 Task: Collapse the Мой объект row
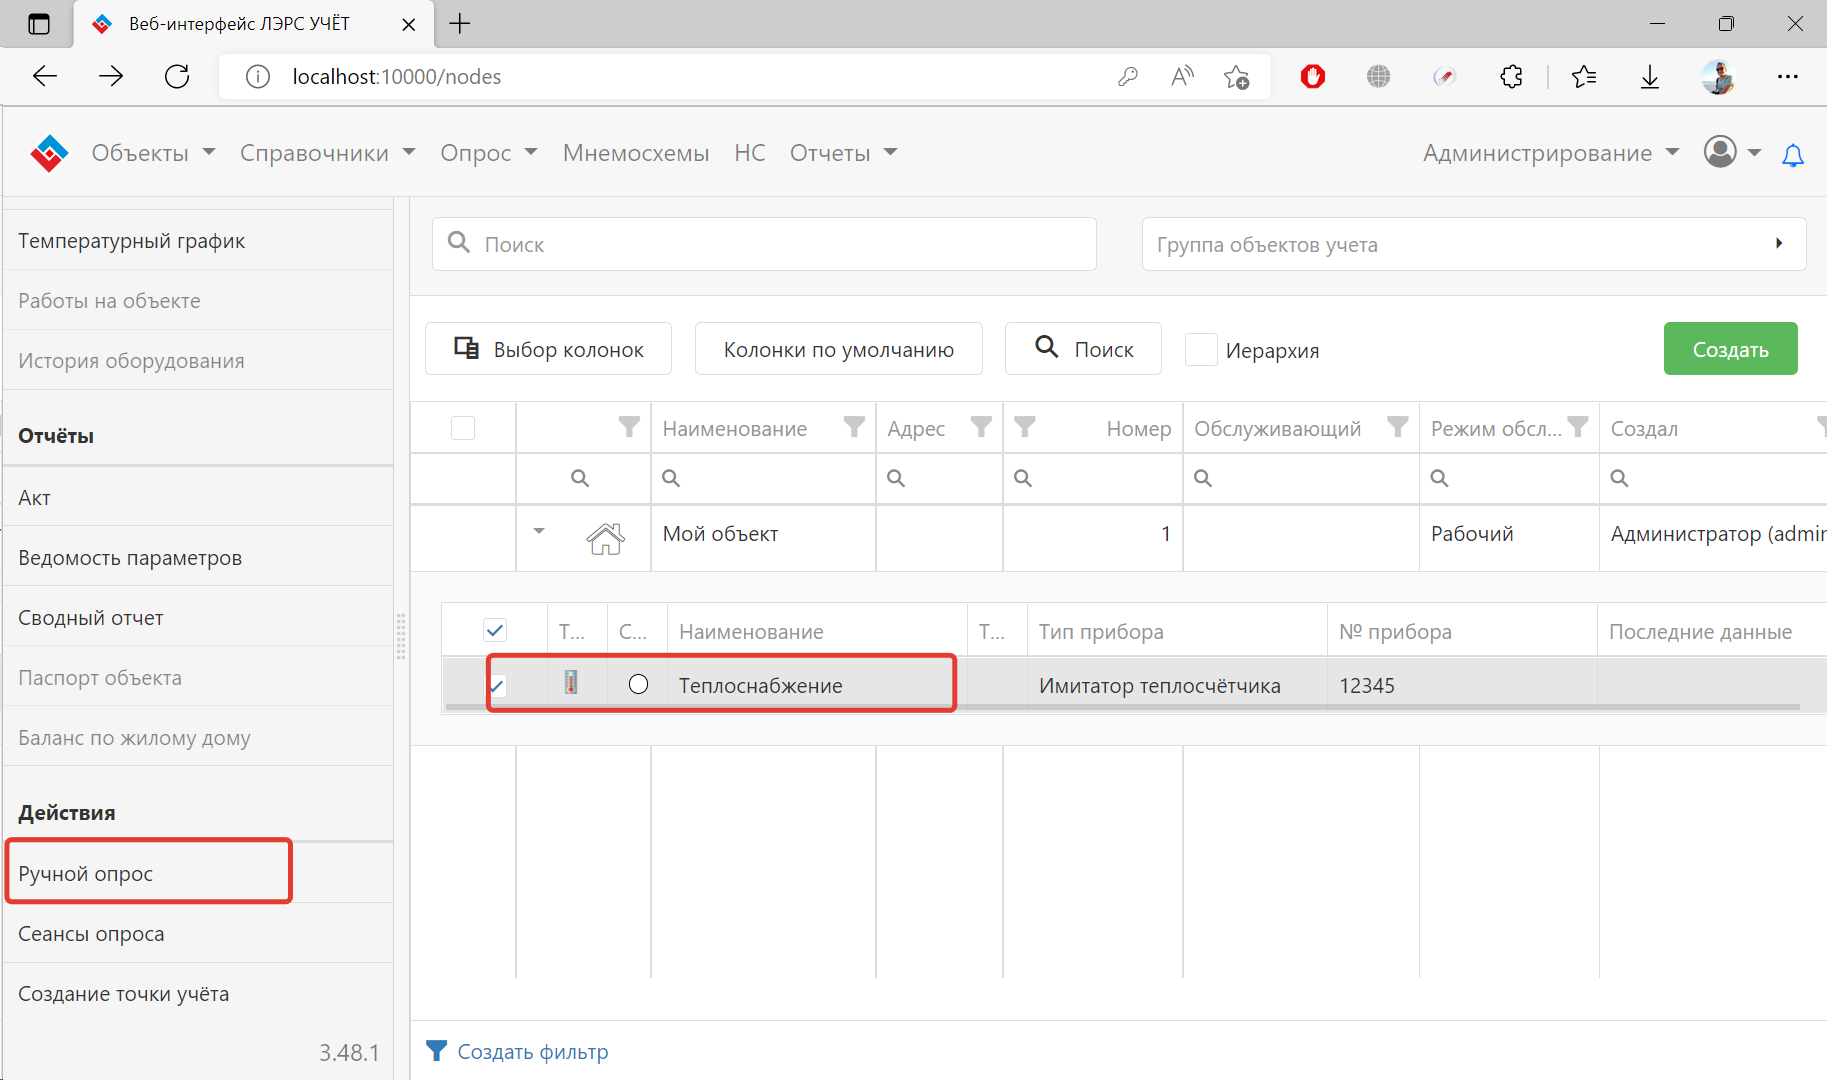pos(539,532)
